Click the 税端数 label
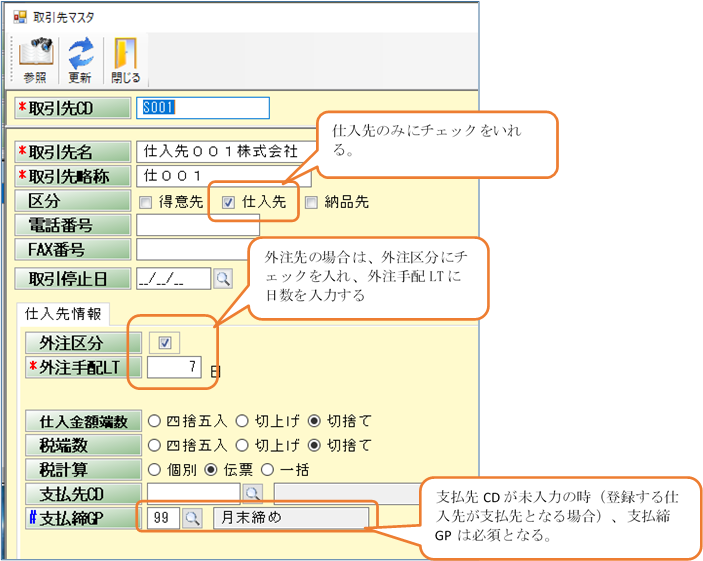The width and height of the screenshot is (703, 561). click(83, 445)
